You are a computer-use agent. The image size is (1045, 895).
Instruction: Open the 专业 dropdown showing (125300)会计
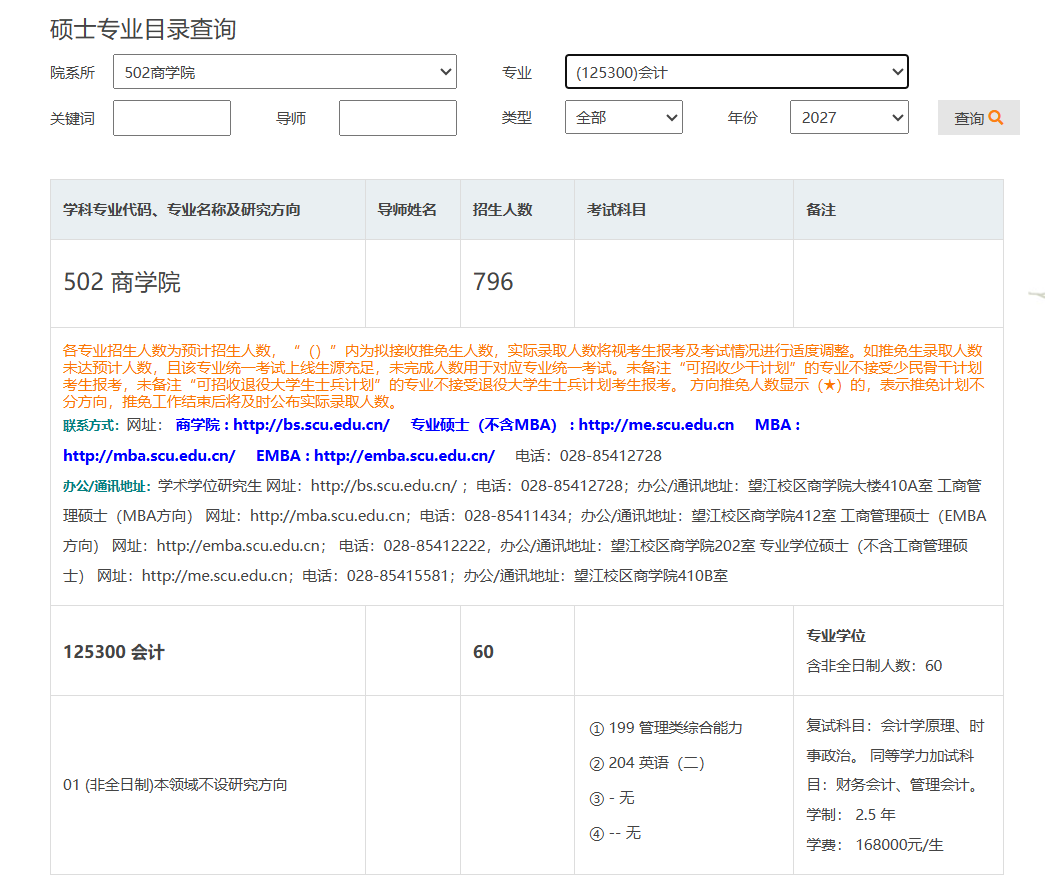[x=736, y=72]
